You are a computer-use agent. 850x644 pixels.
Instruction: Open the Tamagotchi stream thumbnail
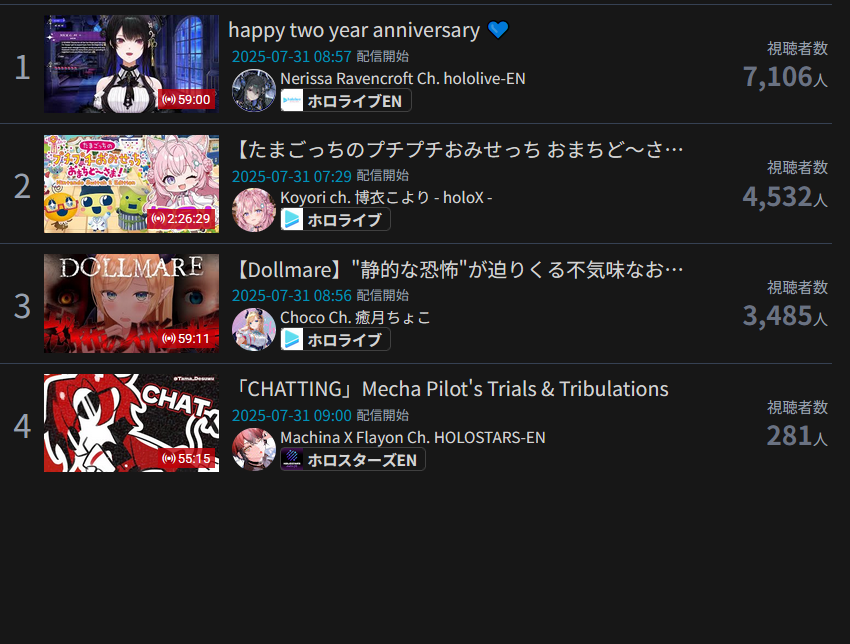pos(132,184)
